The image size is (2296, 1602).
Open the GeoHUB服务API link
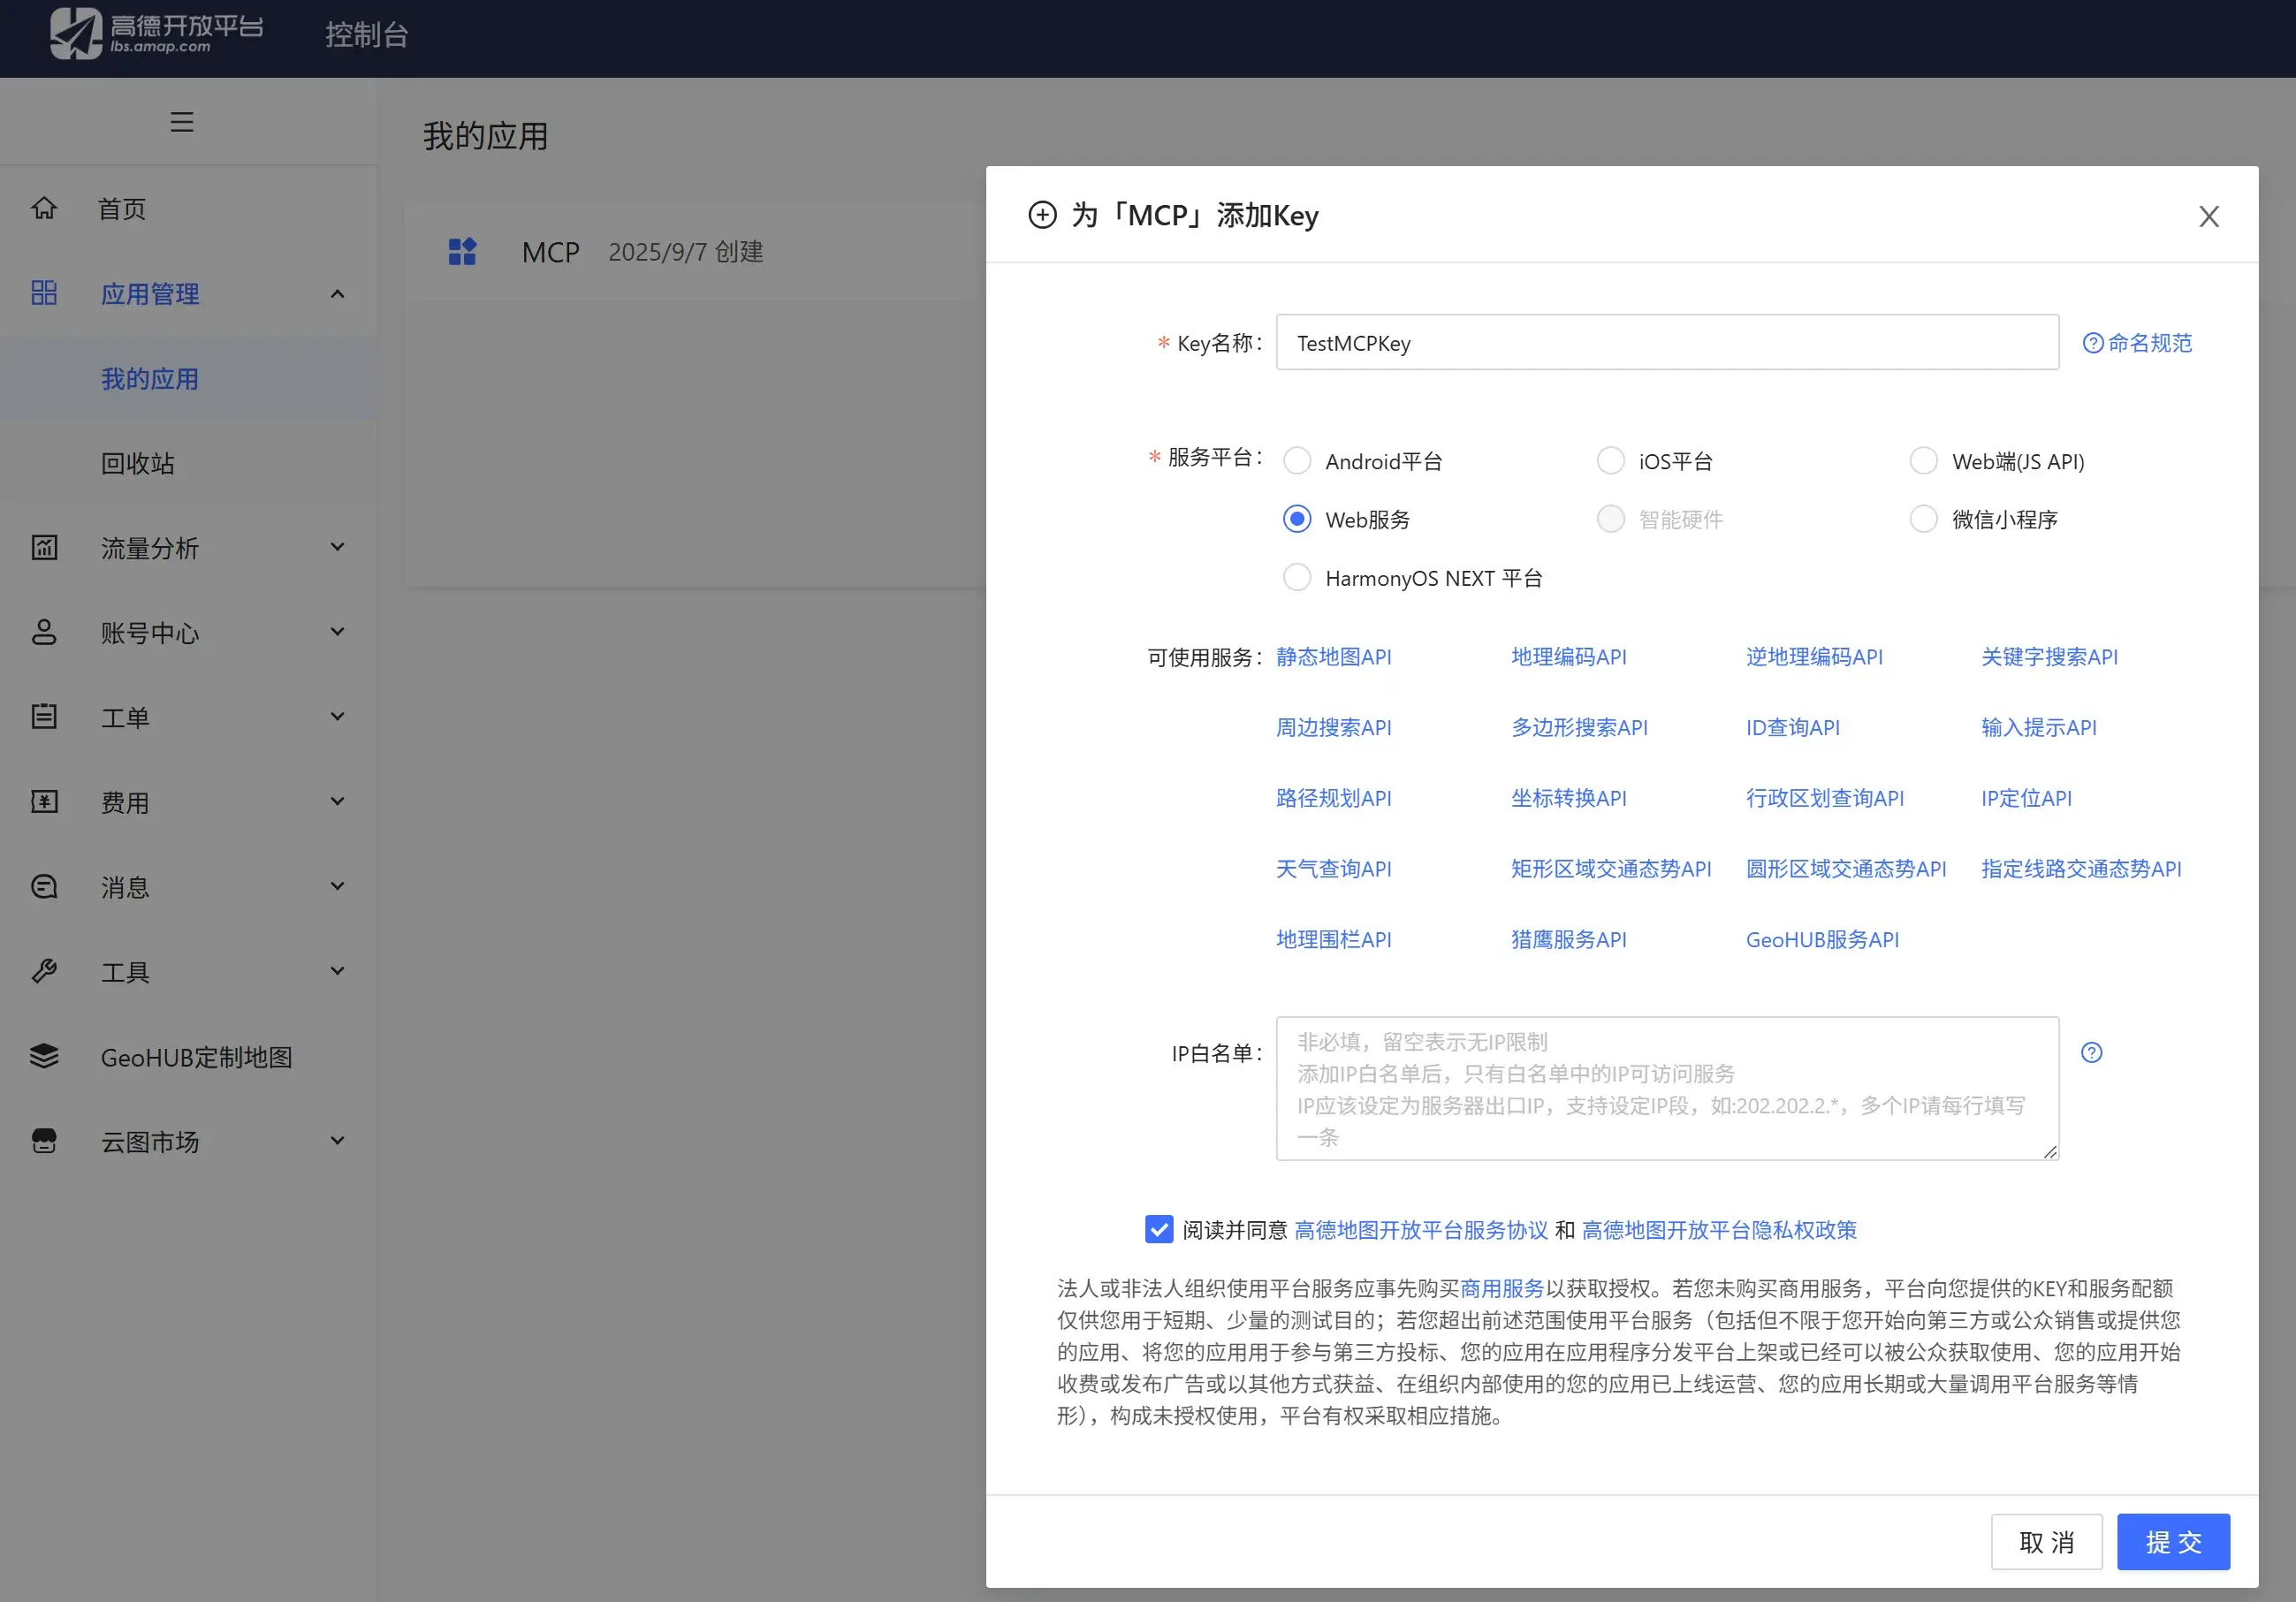1822,940
